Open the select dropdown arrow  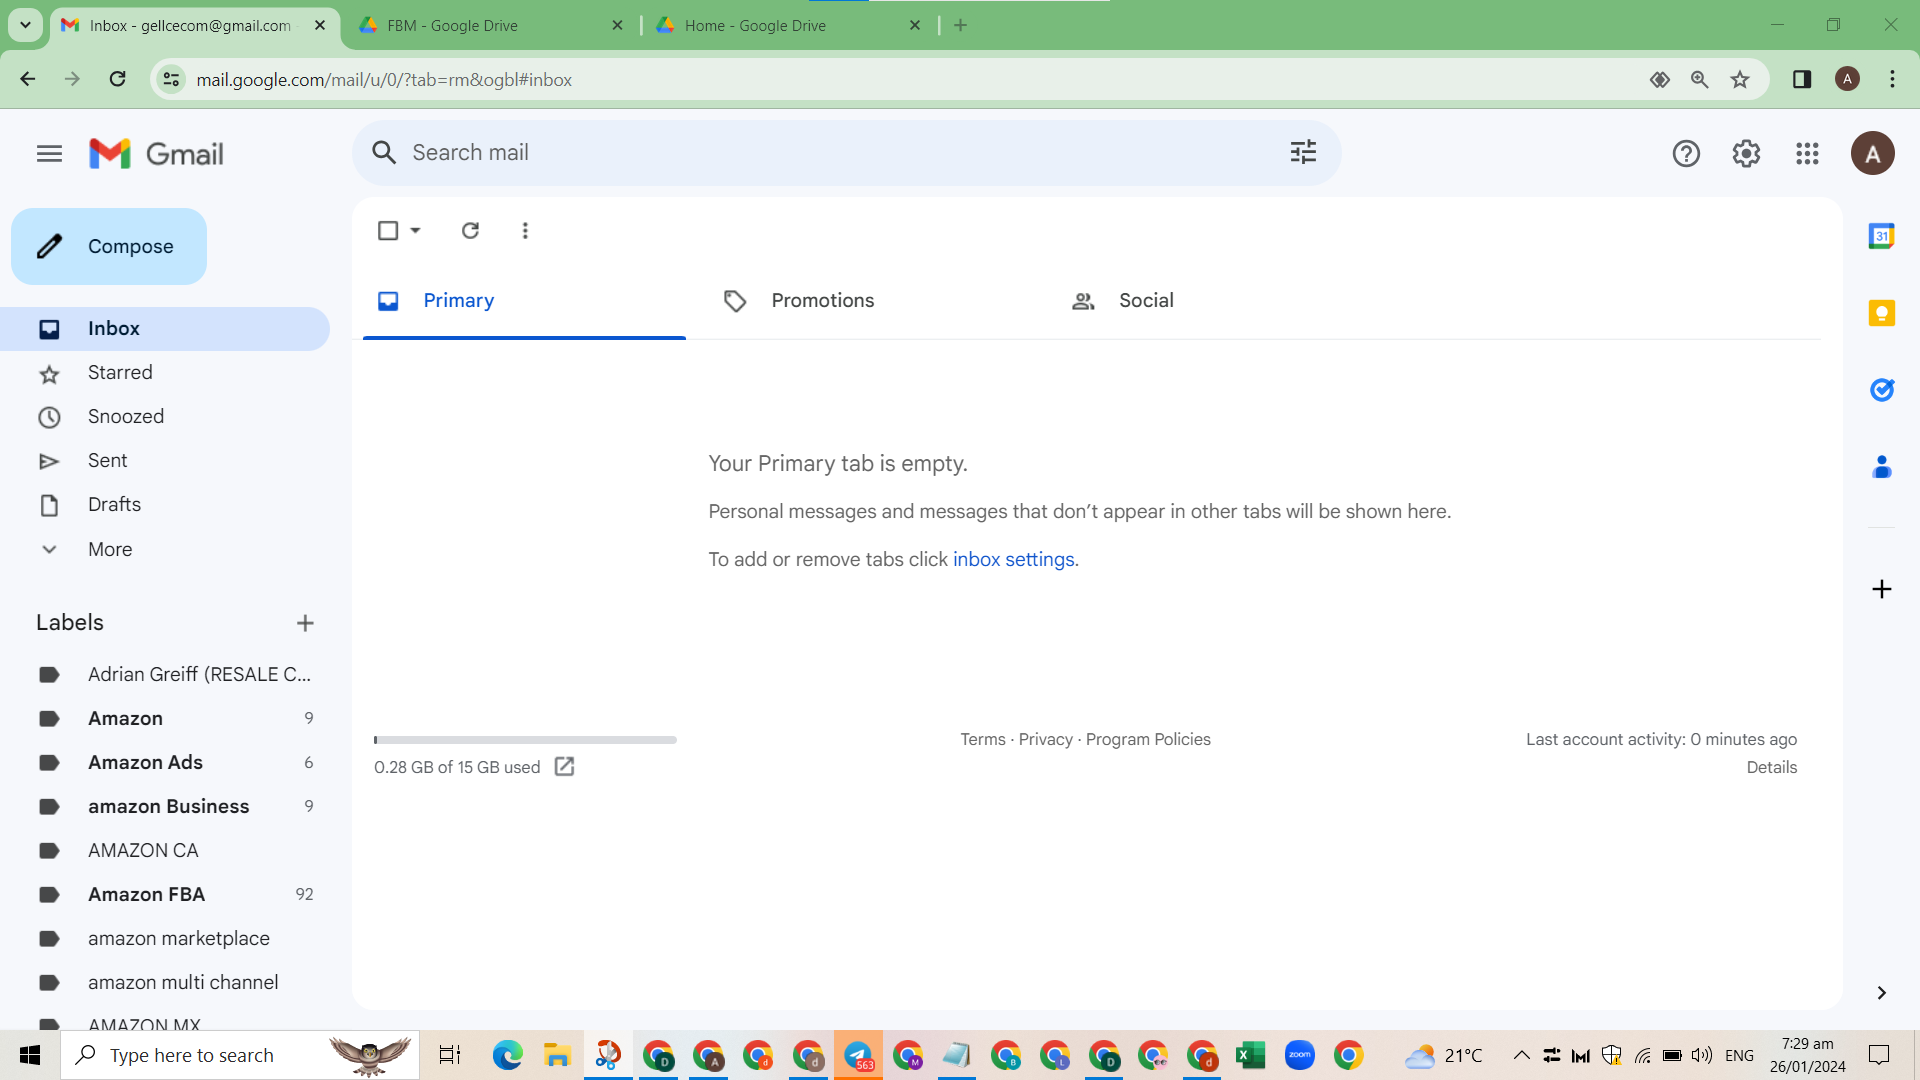click(x=415, y=231)
